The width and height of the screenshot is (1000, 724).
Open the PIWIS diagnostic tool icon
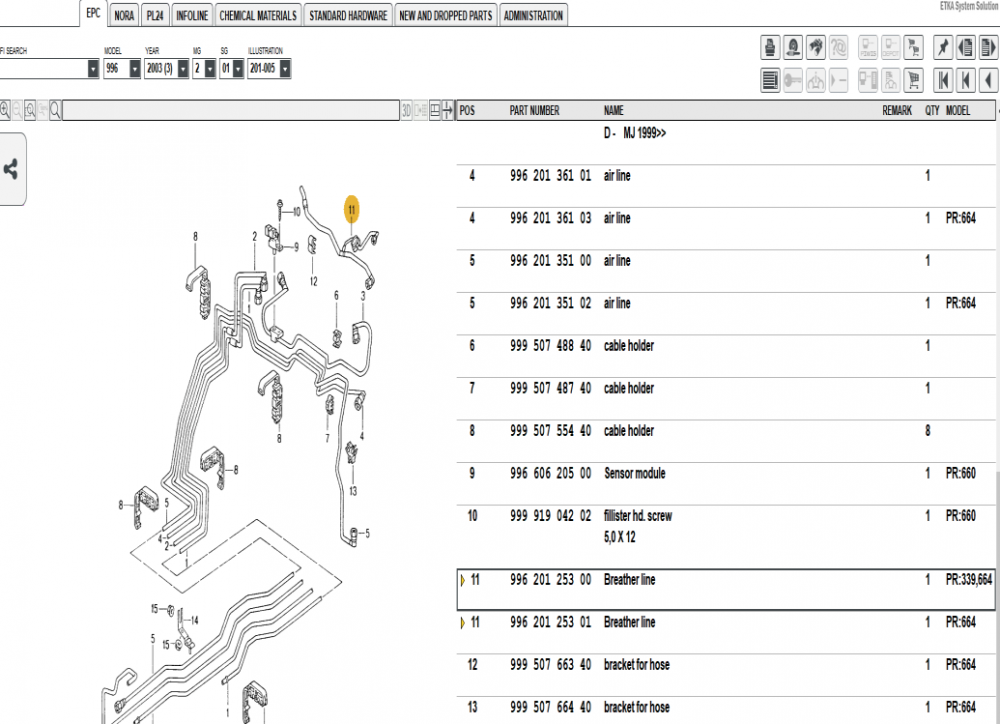pyautogui.click(x=868, y=47)
